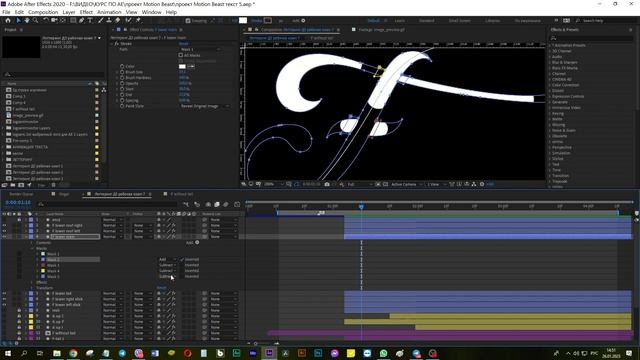Open the mask mode dropdown of Mask 2

(x=167, y=259)
